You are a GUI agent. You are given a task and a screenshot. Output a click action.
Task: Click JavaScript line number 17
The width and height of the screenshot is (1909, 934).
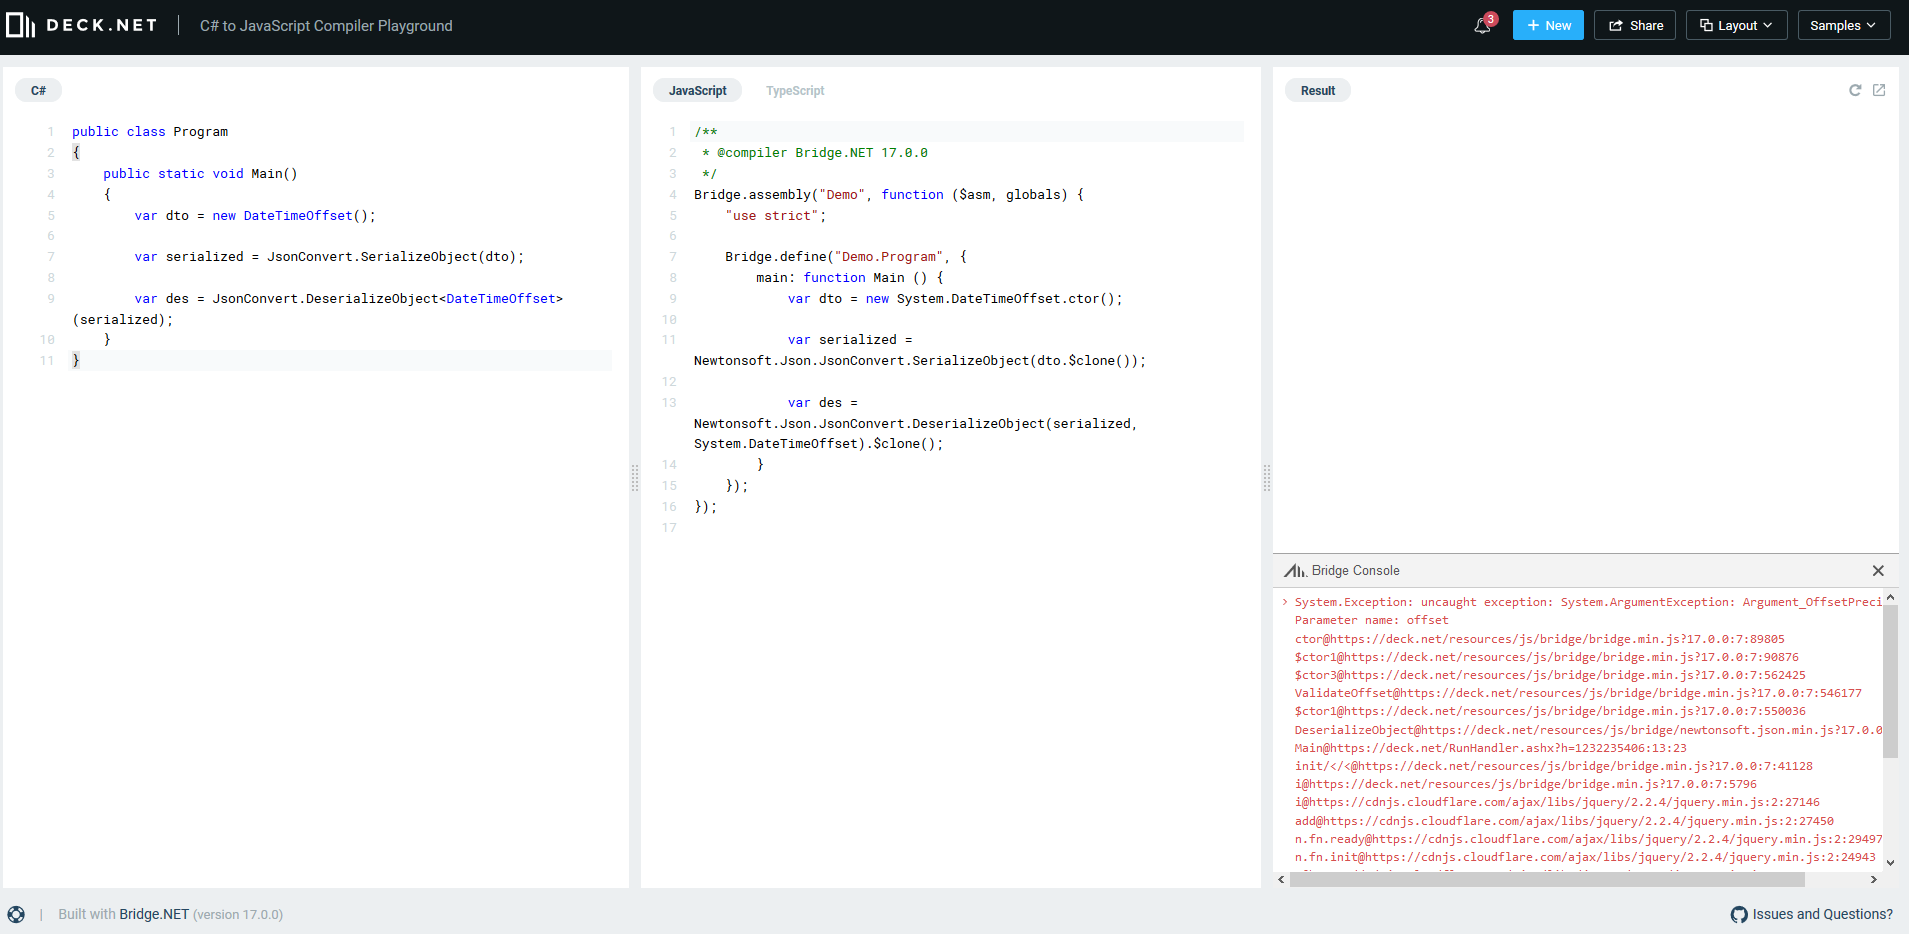tap(669, 528)
